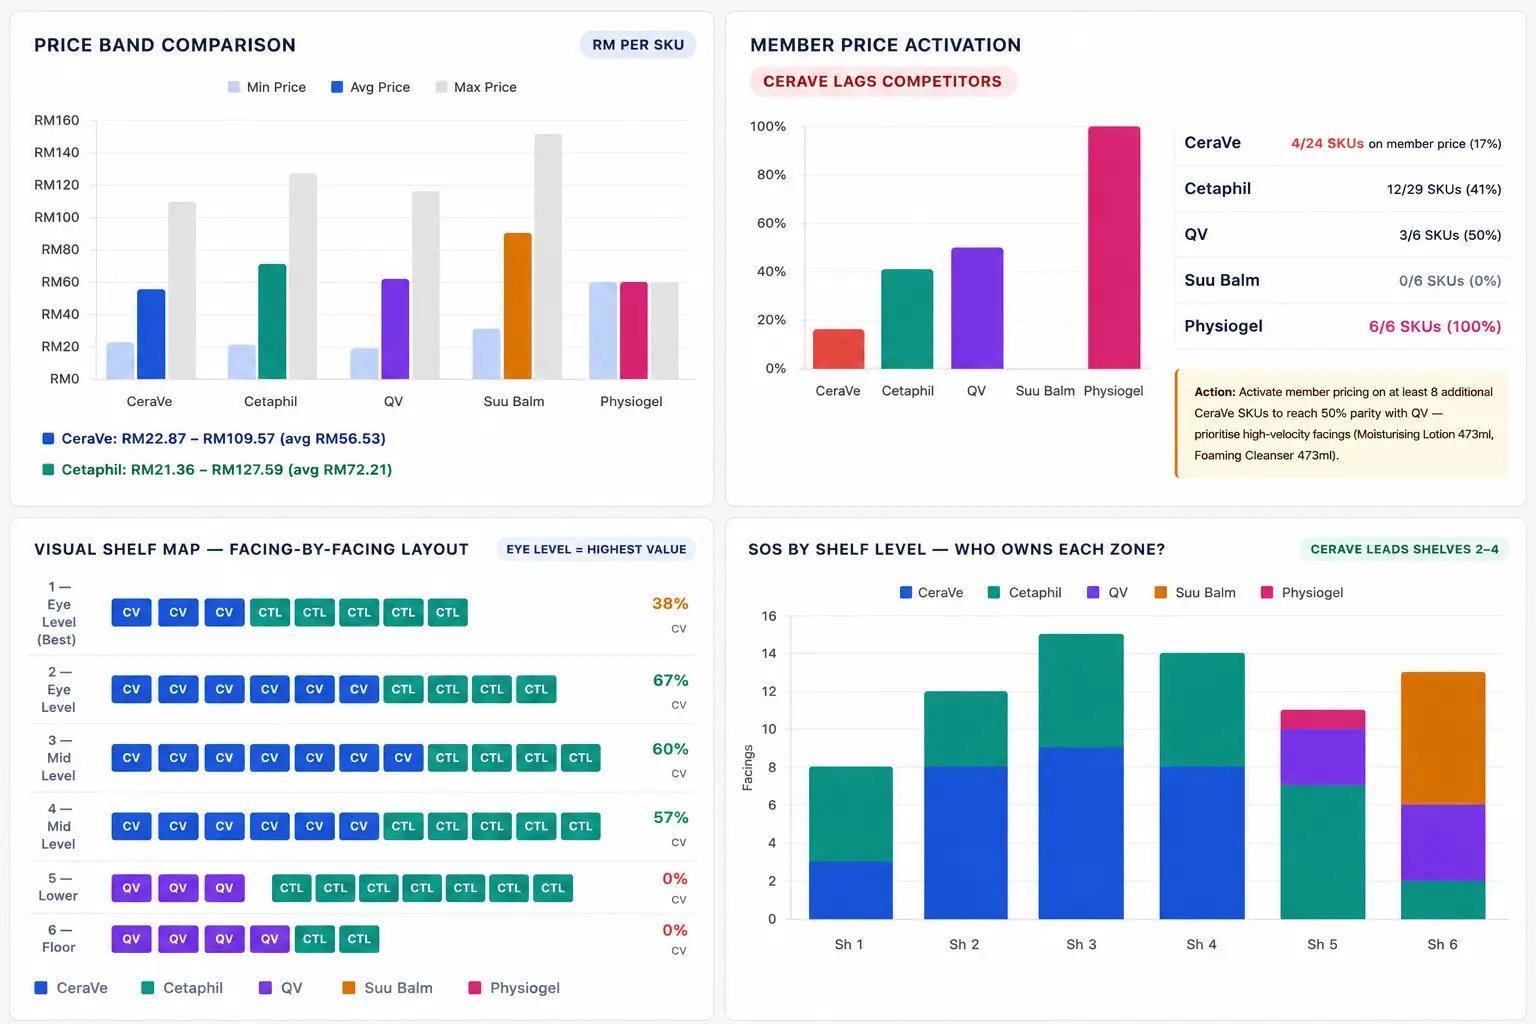1536x1024 pixels.
Task: Click the 0% CV share on 5 — Lower row
Action: pyautogui.click(x=675, y=879)
